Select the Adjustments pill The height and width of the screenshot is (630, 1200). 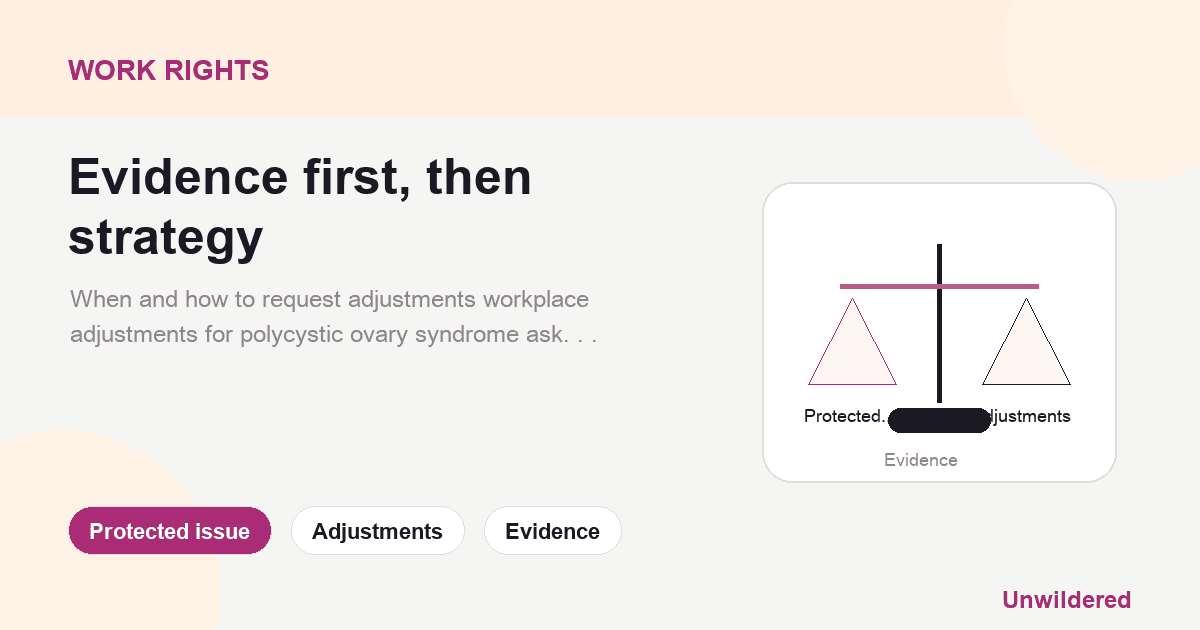377,531
